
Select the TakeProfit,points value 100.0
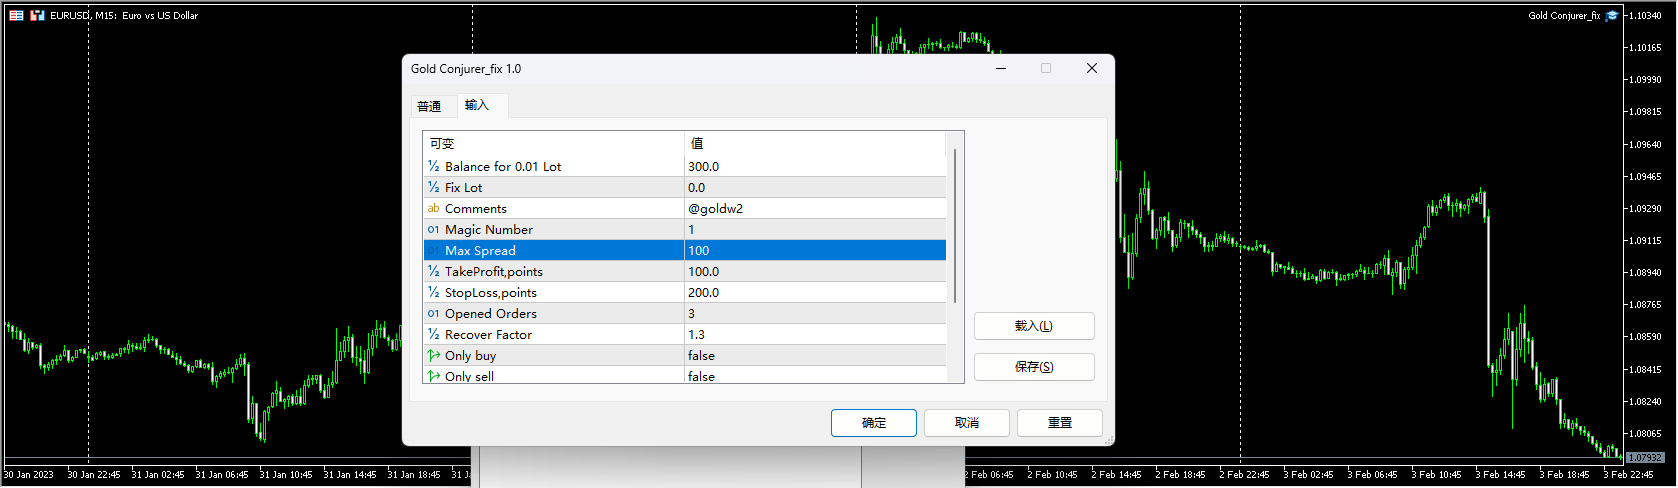click(x=814, y=272)
